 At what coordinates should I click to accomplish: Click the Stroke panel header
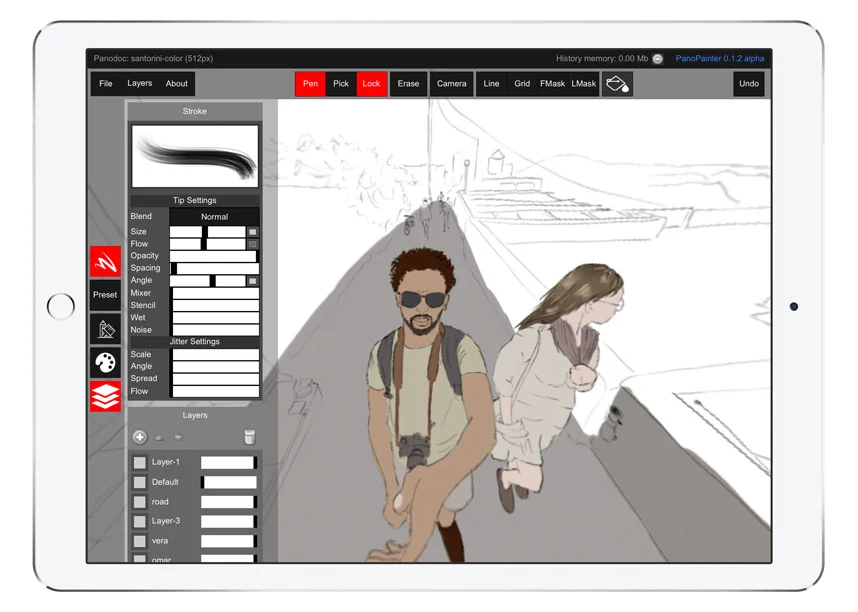click(195, 111)
